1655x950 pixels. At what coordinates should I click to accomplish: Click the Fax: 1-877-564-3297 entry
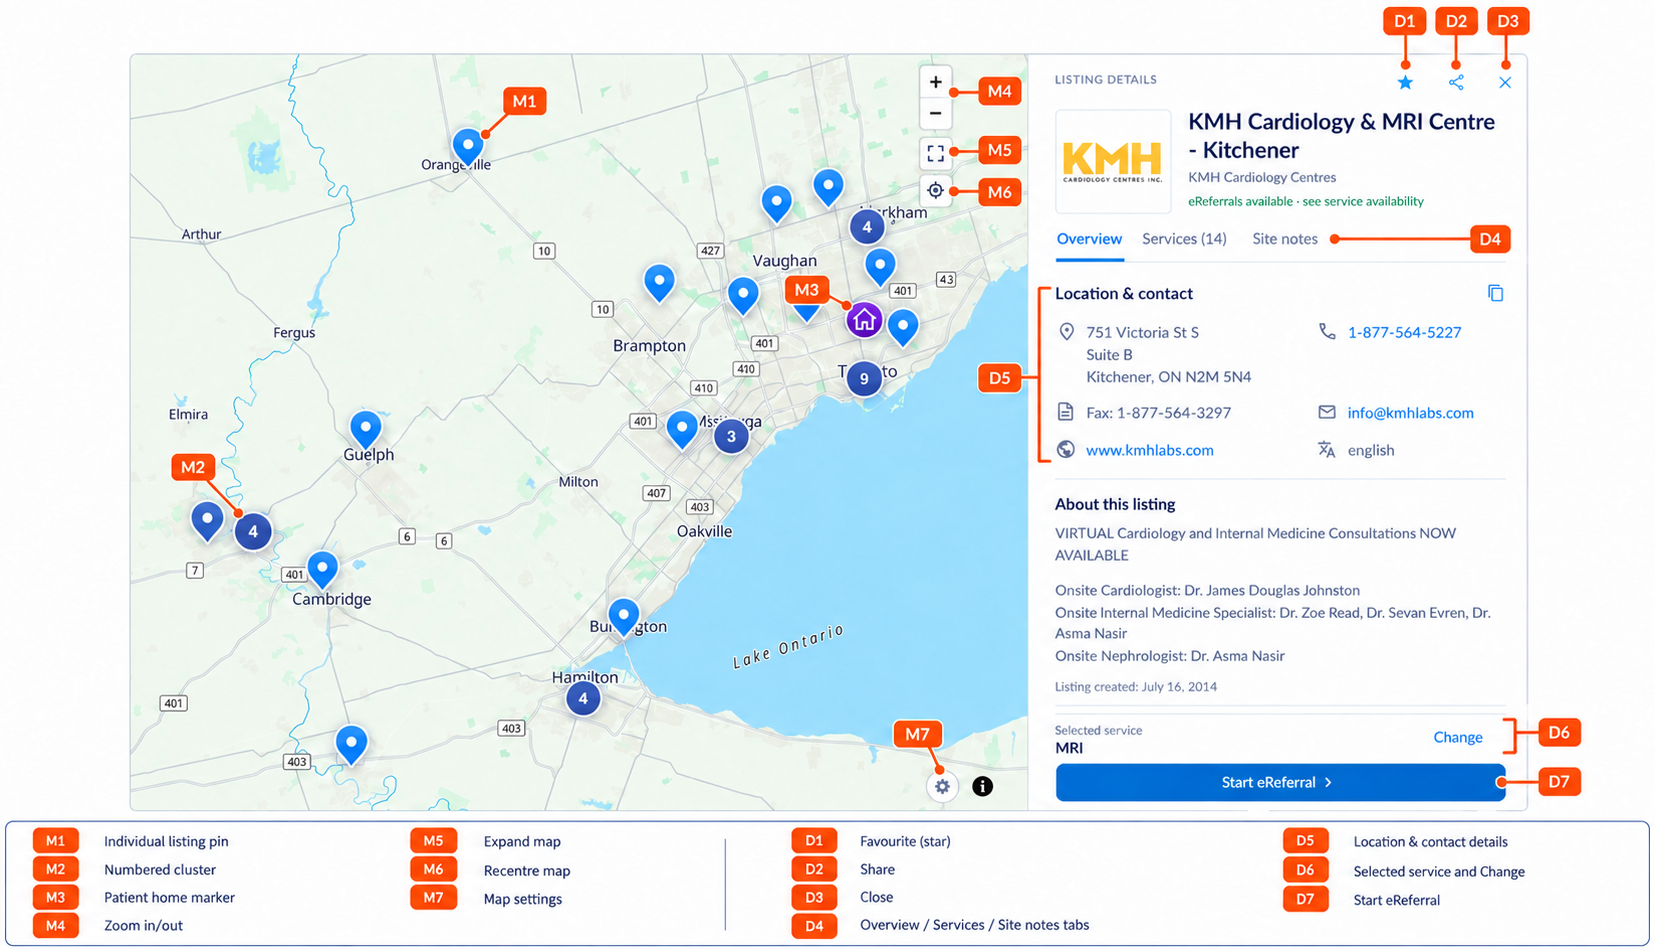point(1158,412)
